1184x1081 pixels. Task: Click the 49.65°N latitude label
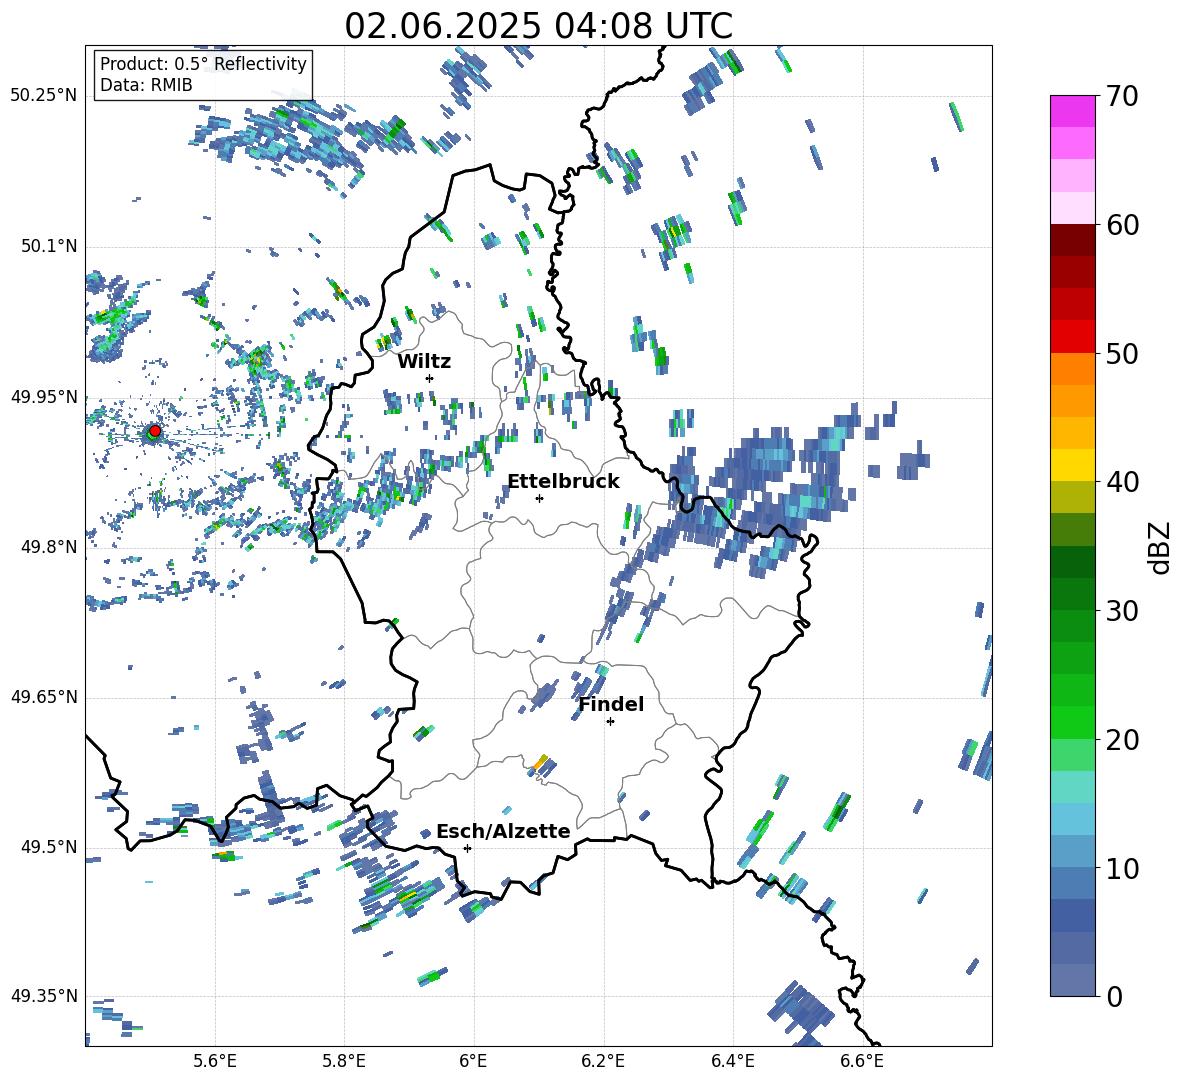(44, 697)
